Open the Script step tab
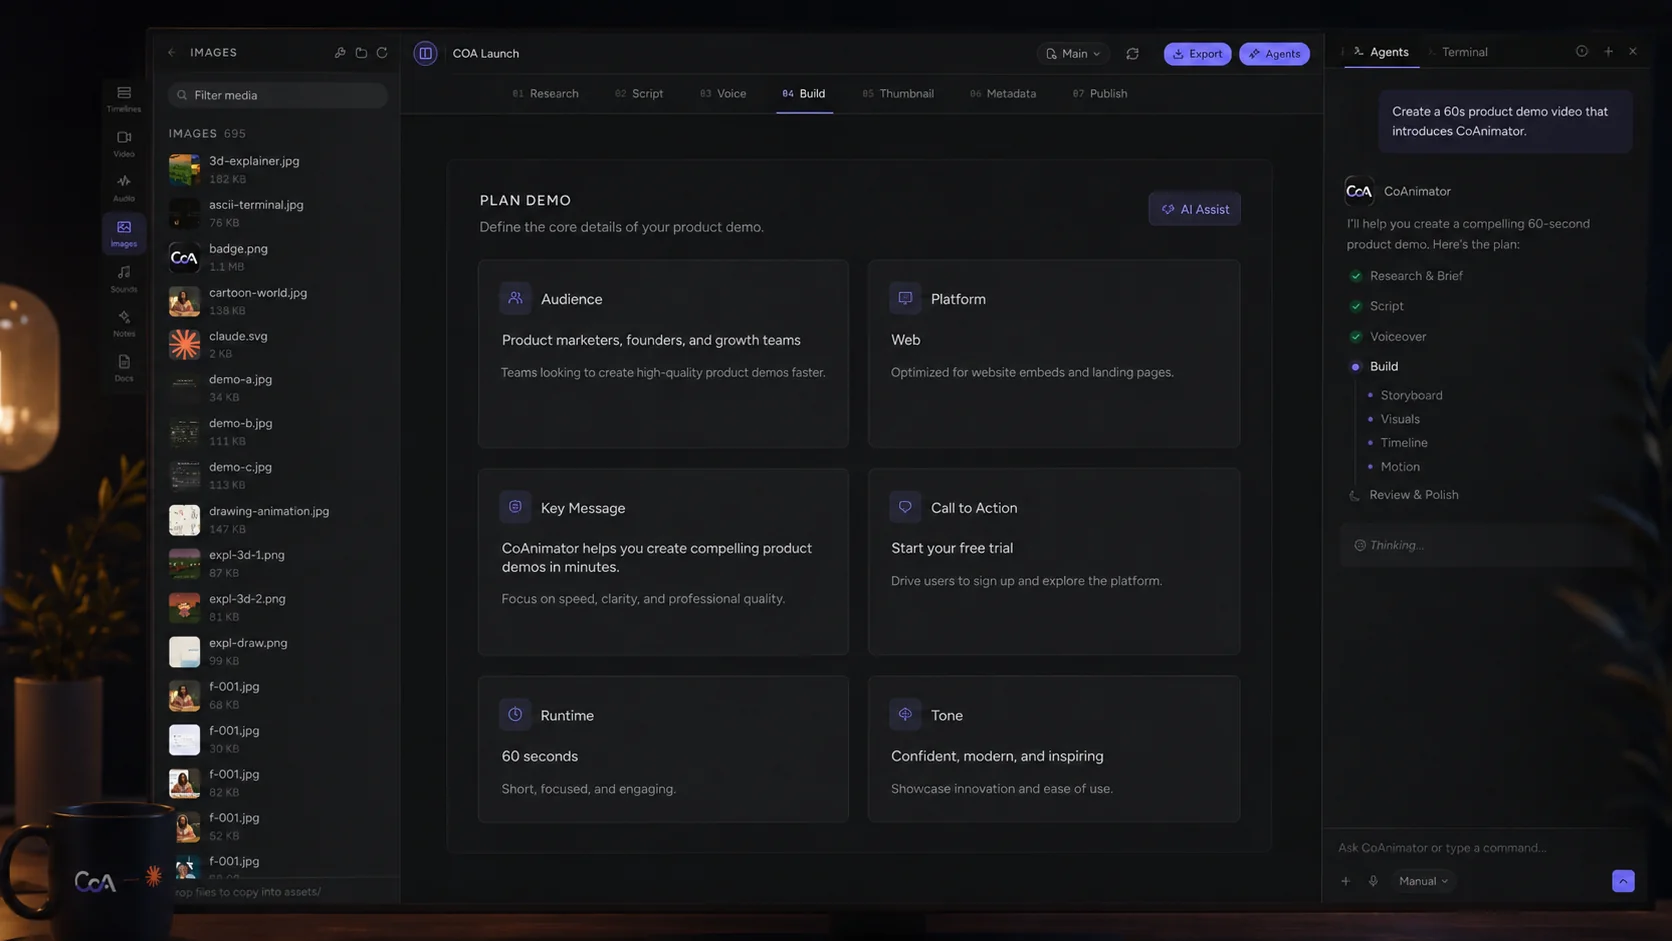The image size is (1672, 941). pyautogui.click(x=639, y=94)
